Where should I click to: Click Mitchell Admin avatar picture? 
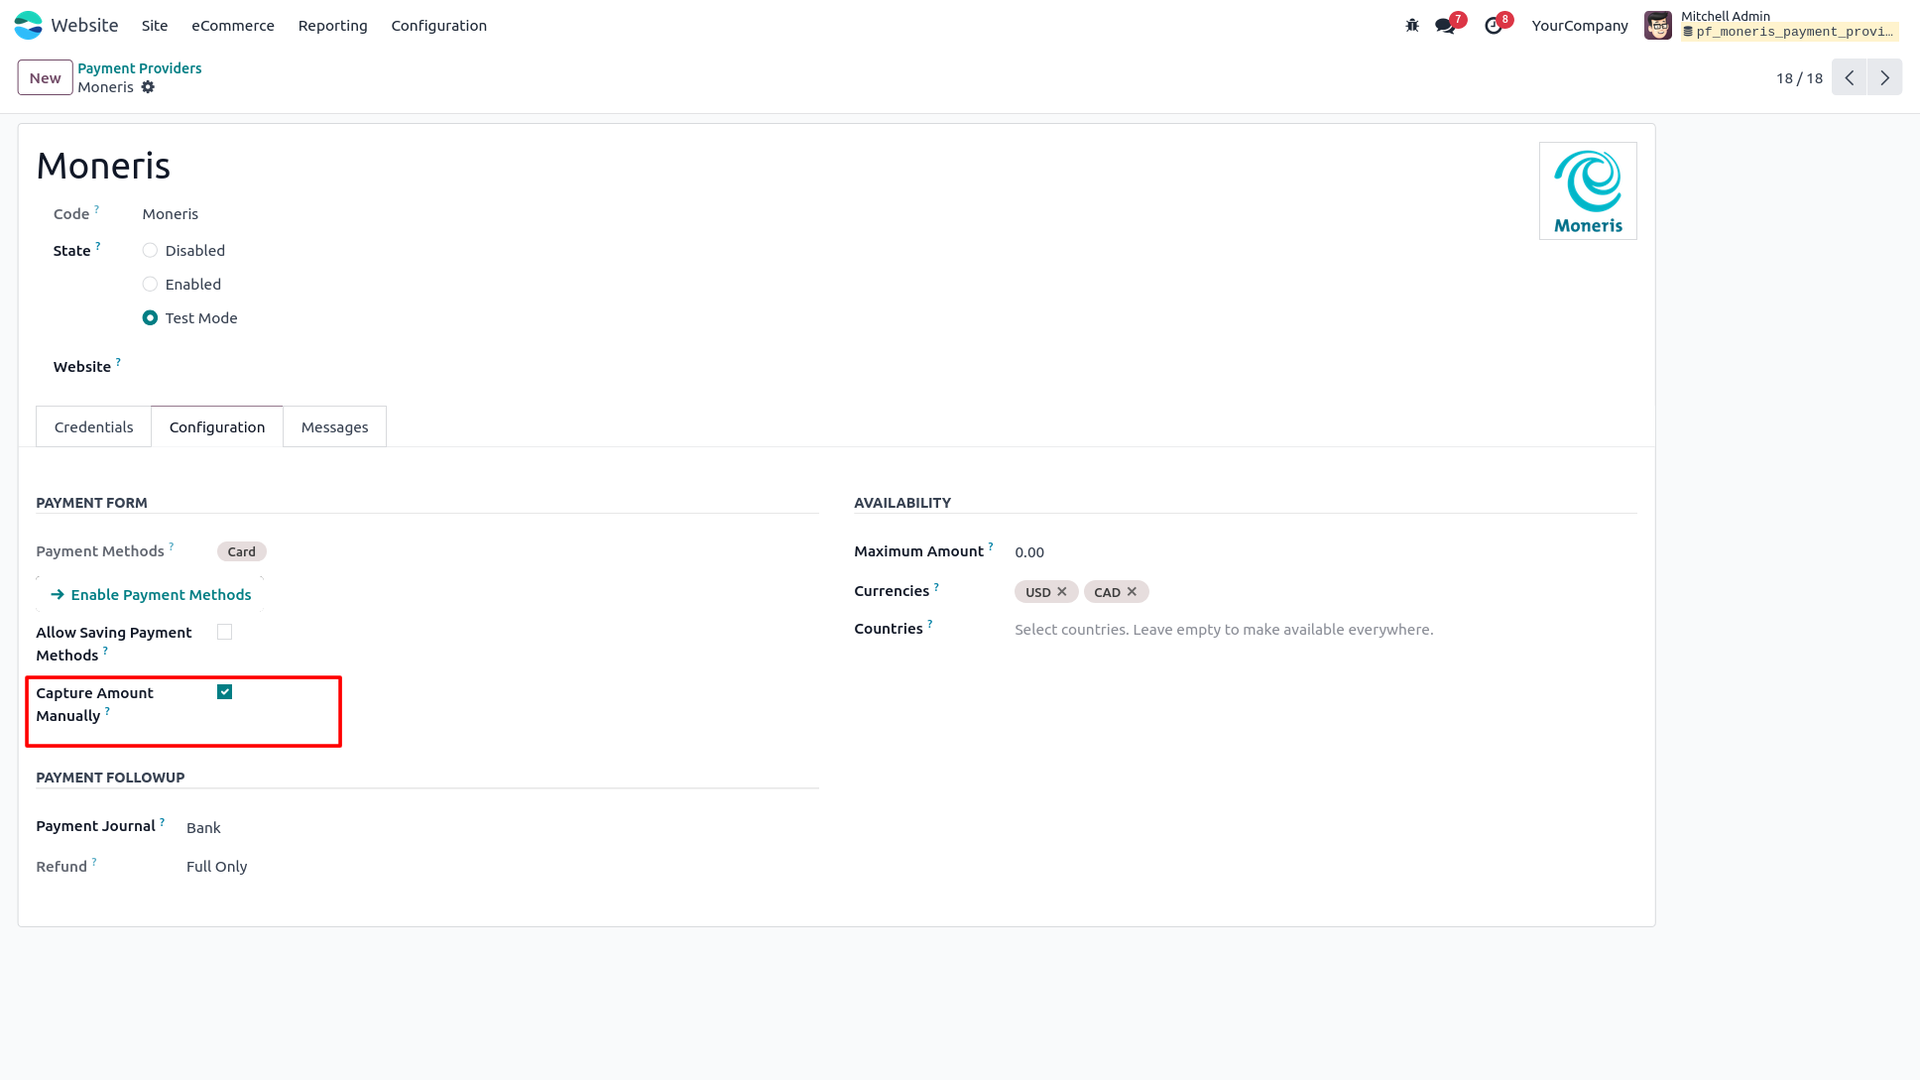[1658, 25]
